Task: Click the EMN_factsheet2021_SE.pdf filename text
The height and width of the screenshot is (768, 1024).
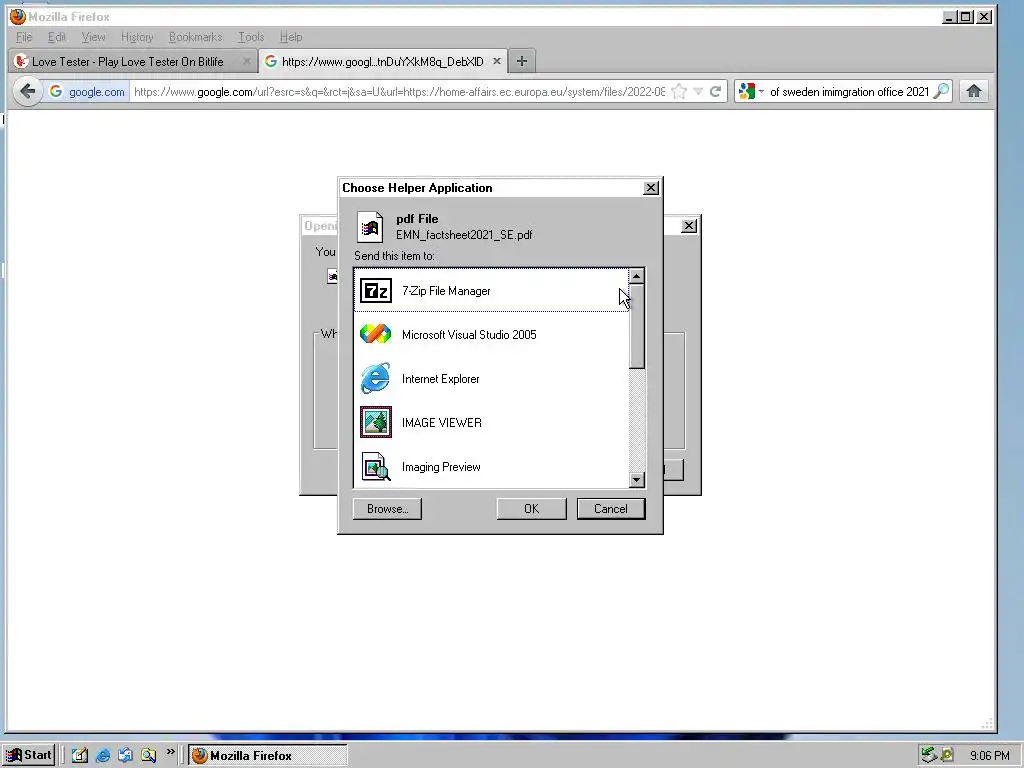Action: point(464,234)
